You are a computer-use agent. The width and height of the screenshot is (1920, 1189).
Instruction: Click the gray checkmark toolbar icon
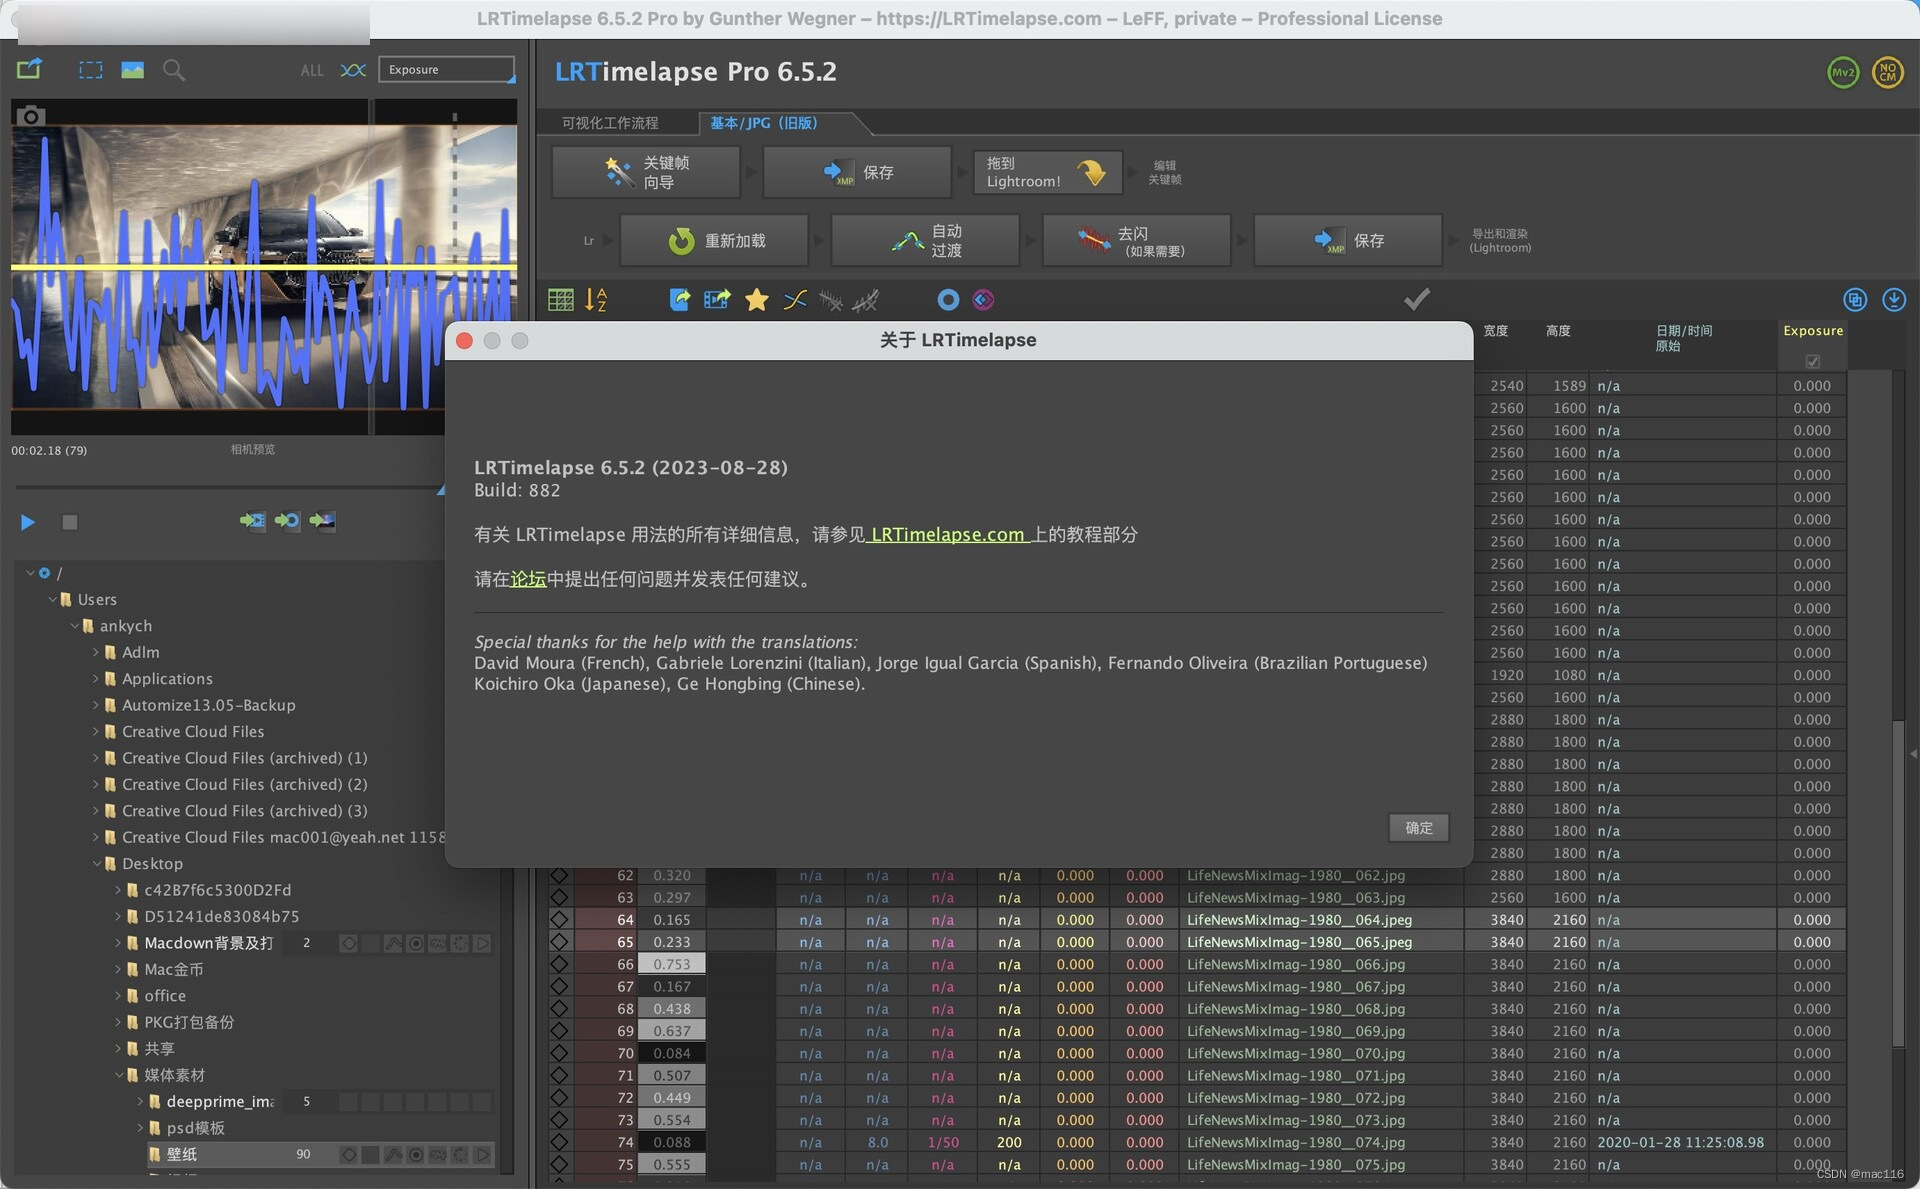pos(1416,298)
